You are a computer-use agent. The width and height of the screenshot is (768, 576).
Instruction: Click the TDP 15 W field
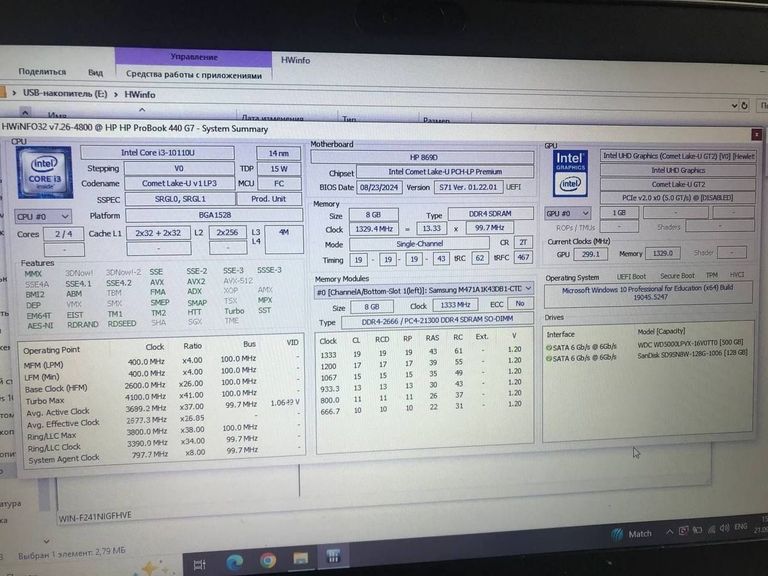click(278, 168)
